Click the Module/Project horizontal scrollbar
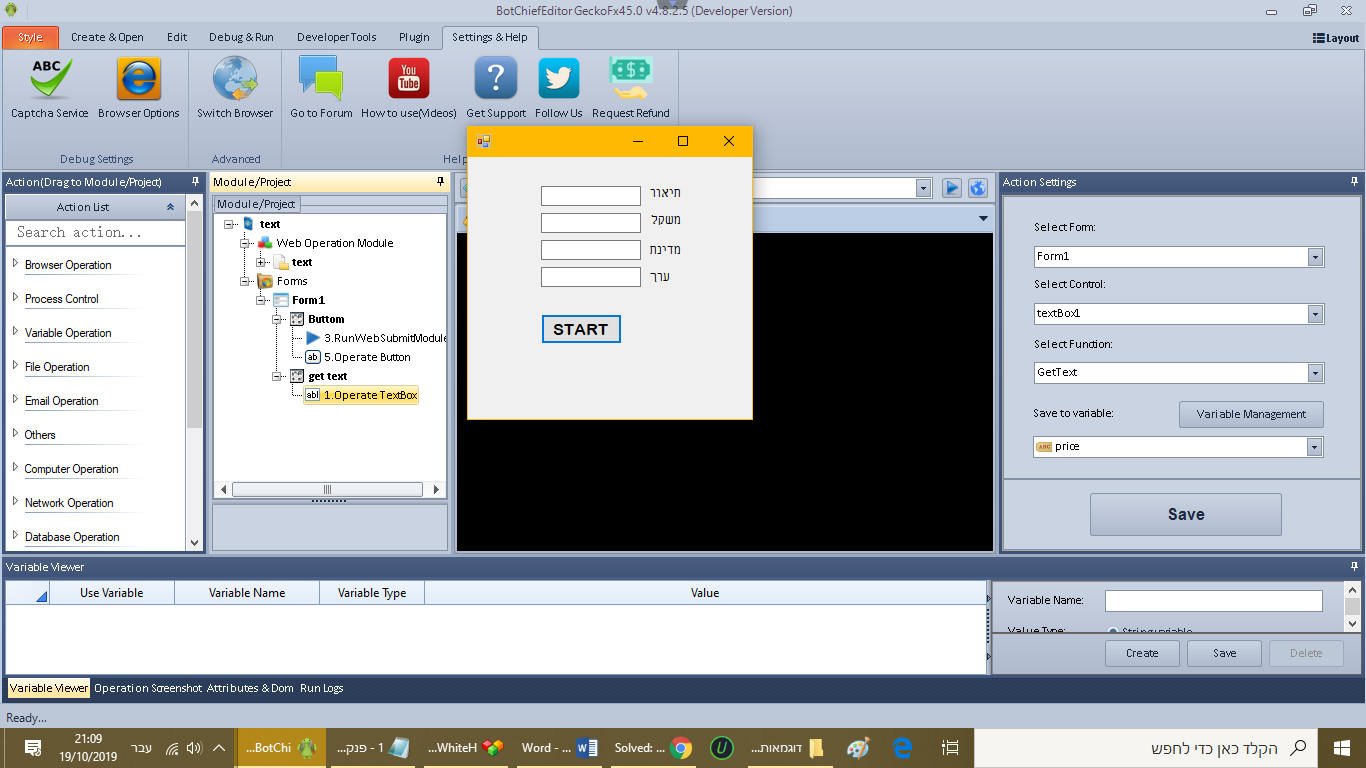 point(328,490)
